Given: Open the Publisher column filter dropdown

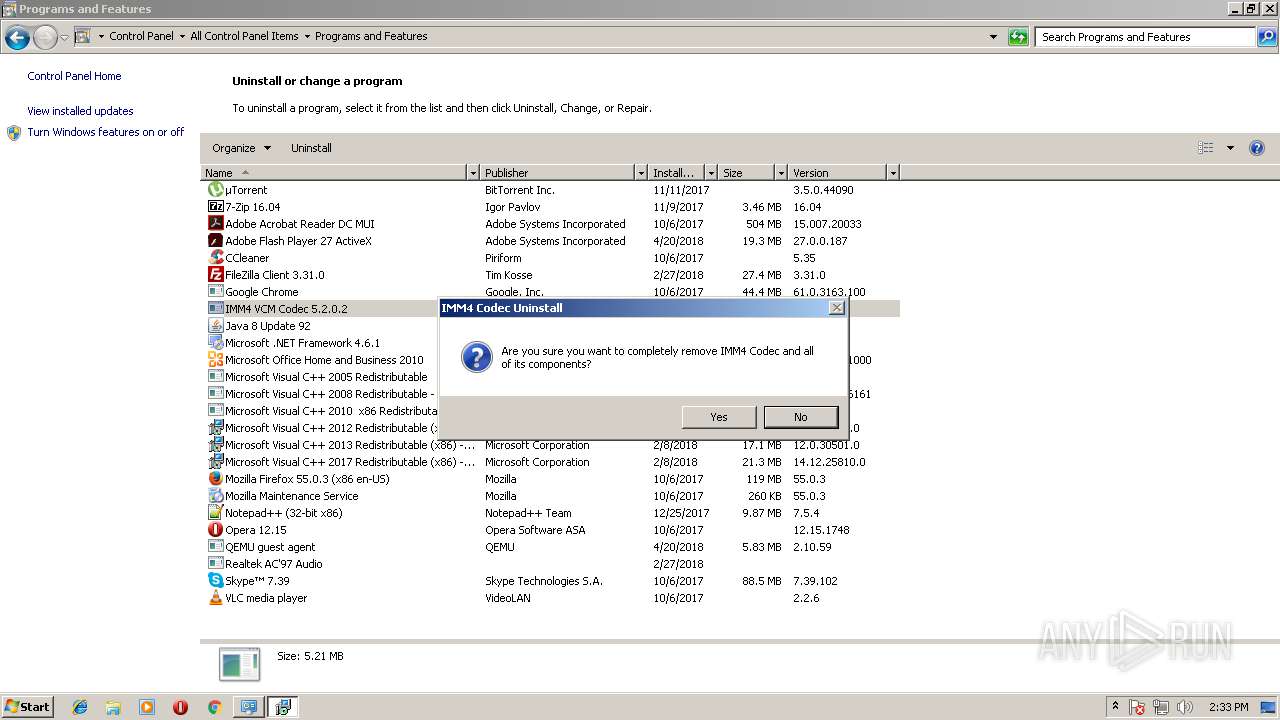Looking at the screenshot, I should pyautogui.click(x=641, y=173).
